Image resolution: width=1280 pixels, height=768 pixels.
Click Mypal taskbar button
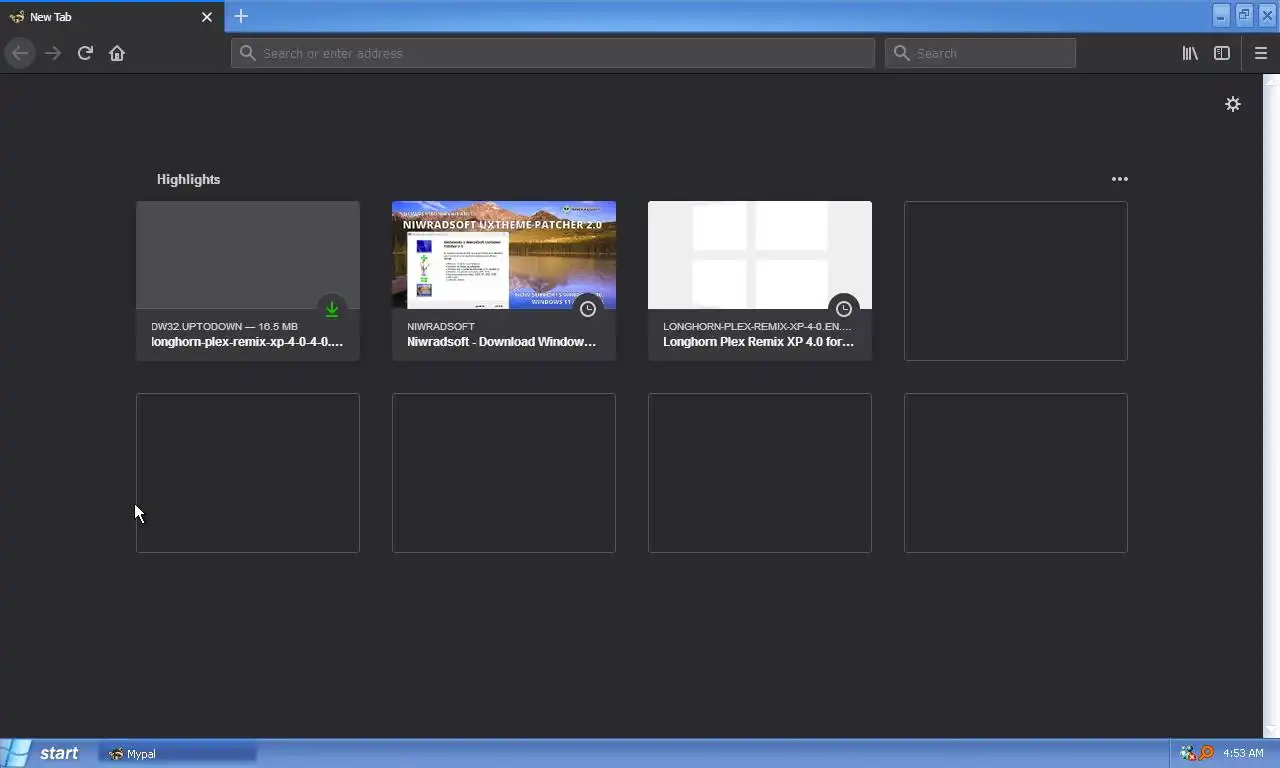(178, 753)
